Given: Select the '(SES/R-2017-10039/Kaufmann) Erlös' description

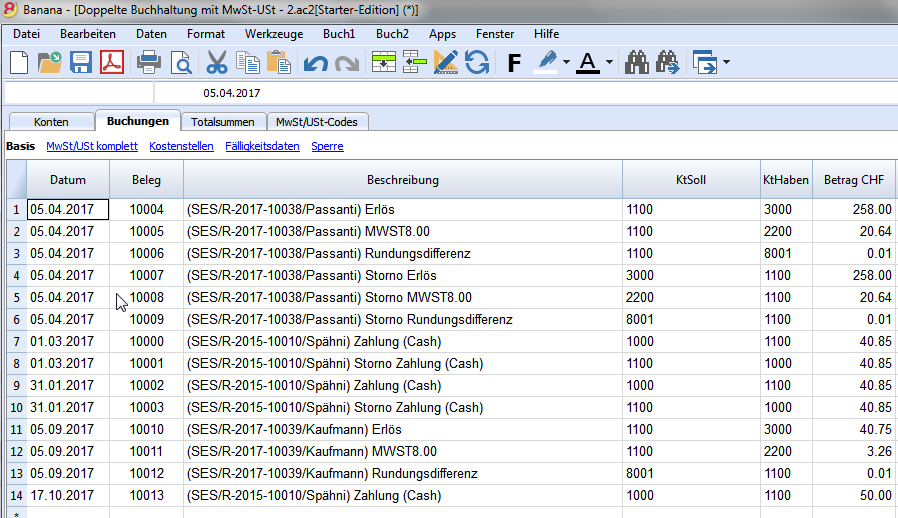Looking at the screenshot, I should point(403,429).
